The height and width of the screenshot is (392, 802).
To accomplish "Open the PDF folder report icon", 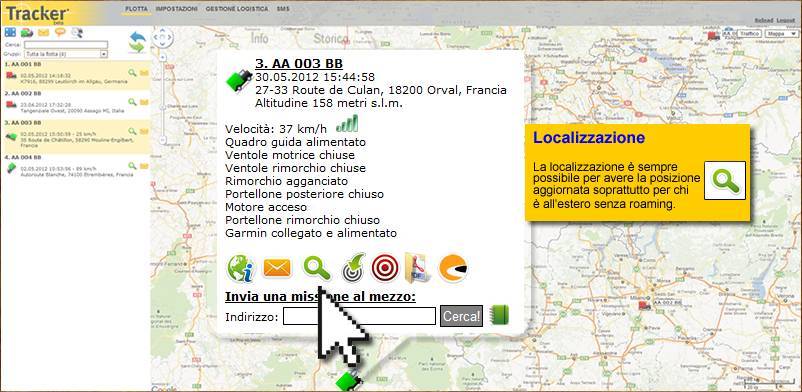I will pyautogui.click(x=418, y=268).
